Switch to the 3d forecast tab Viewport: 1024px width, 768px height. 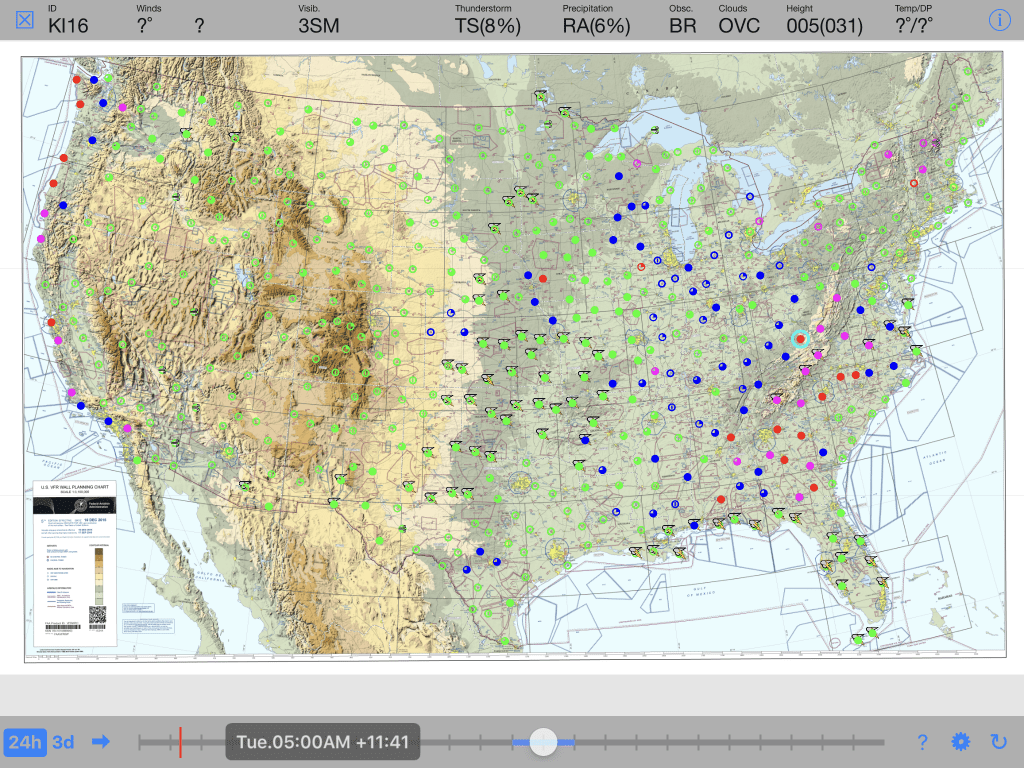click(x=62, y=742)
